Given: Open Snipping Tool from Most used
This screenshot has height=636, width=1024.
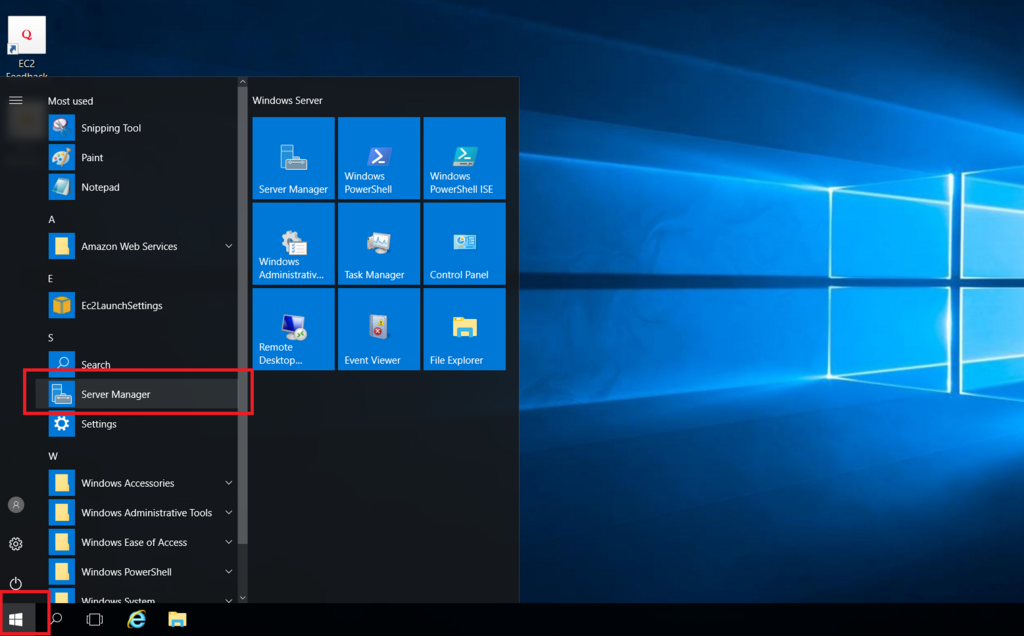Looking at the screenshot, I should [x=136, y=128].
